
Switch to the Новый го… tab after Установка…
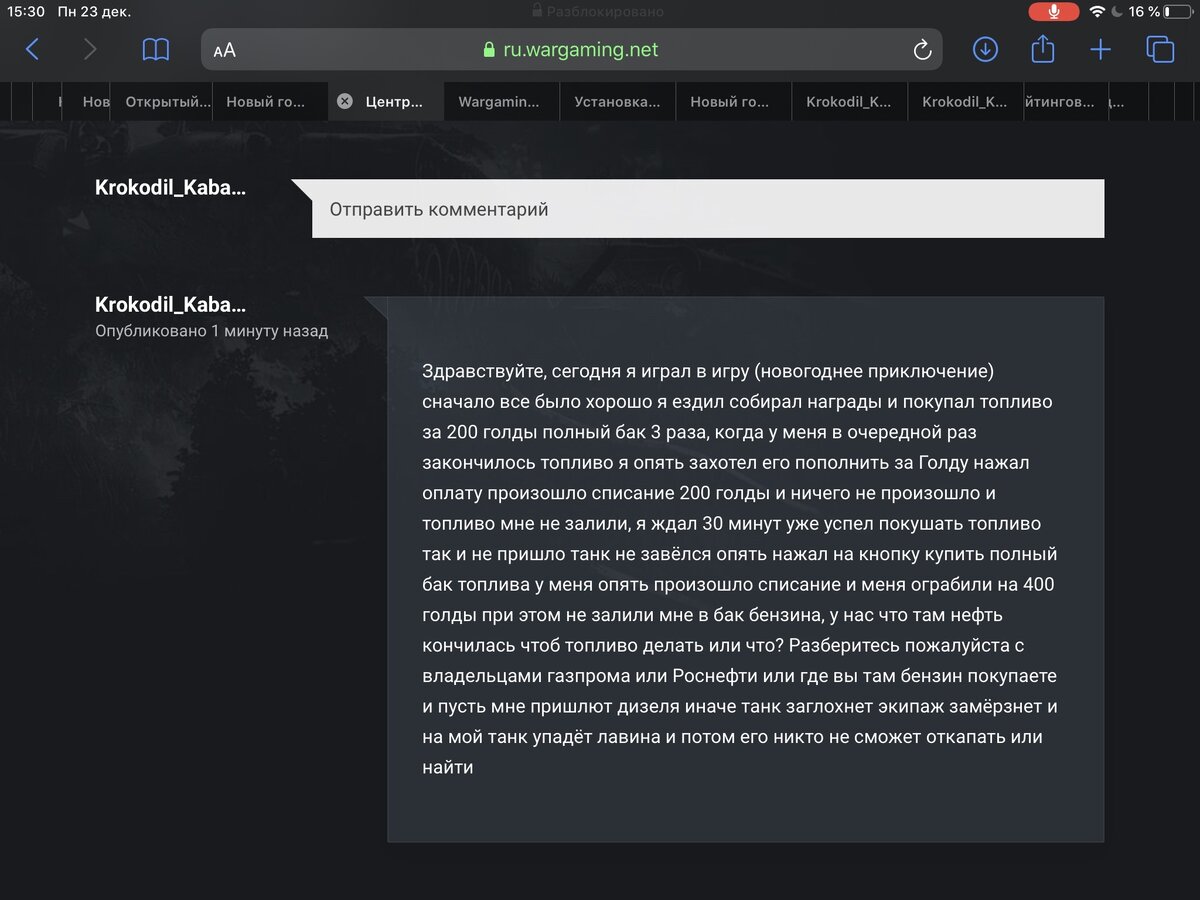(733, 101)
